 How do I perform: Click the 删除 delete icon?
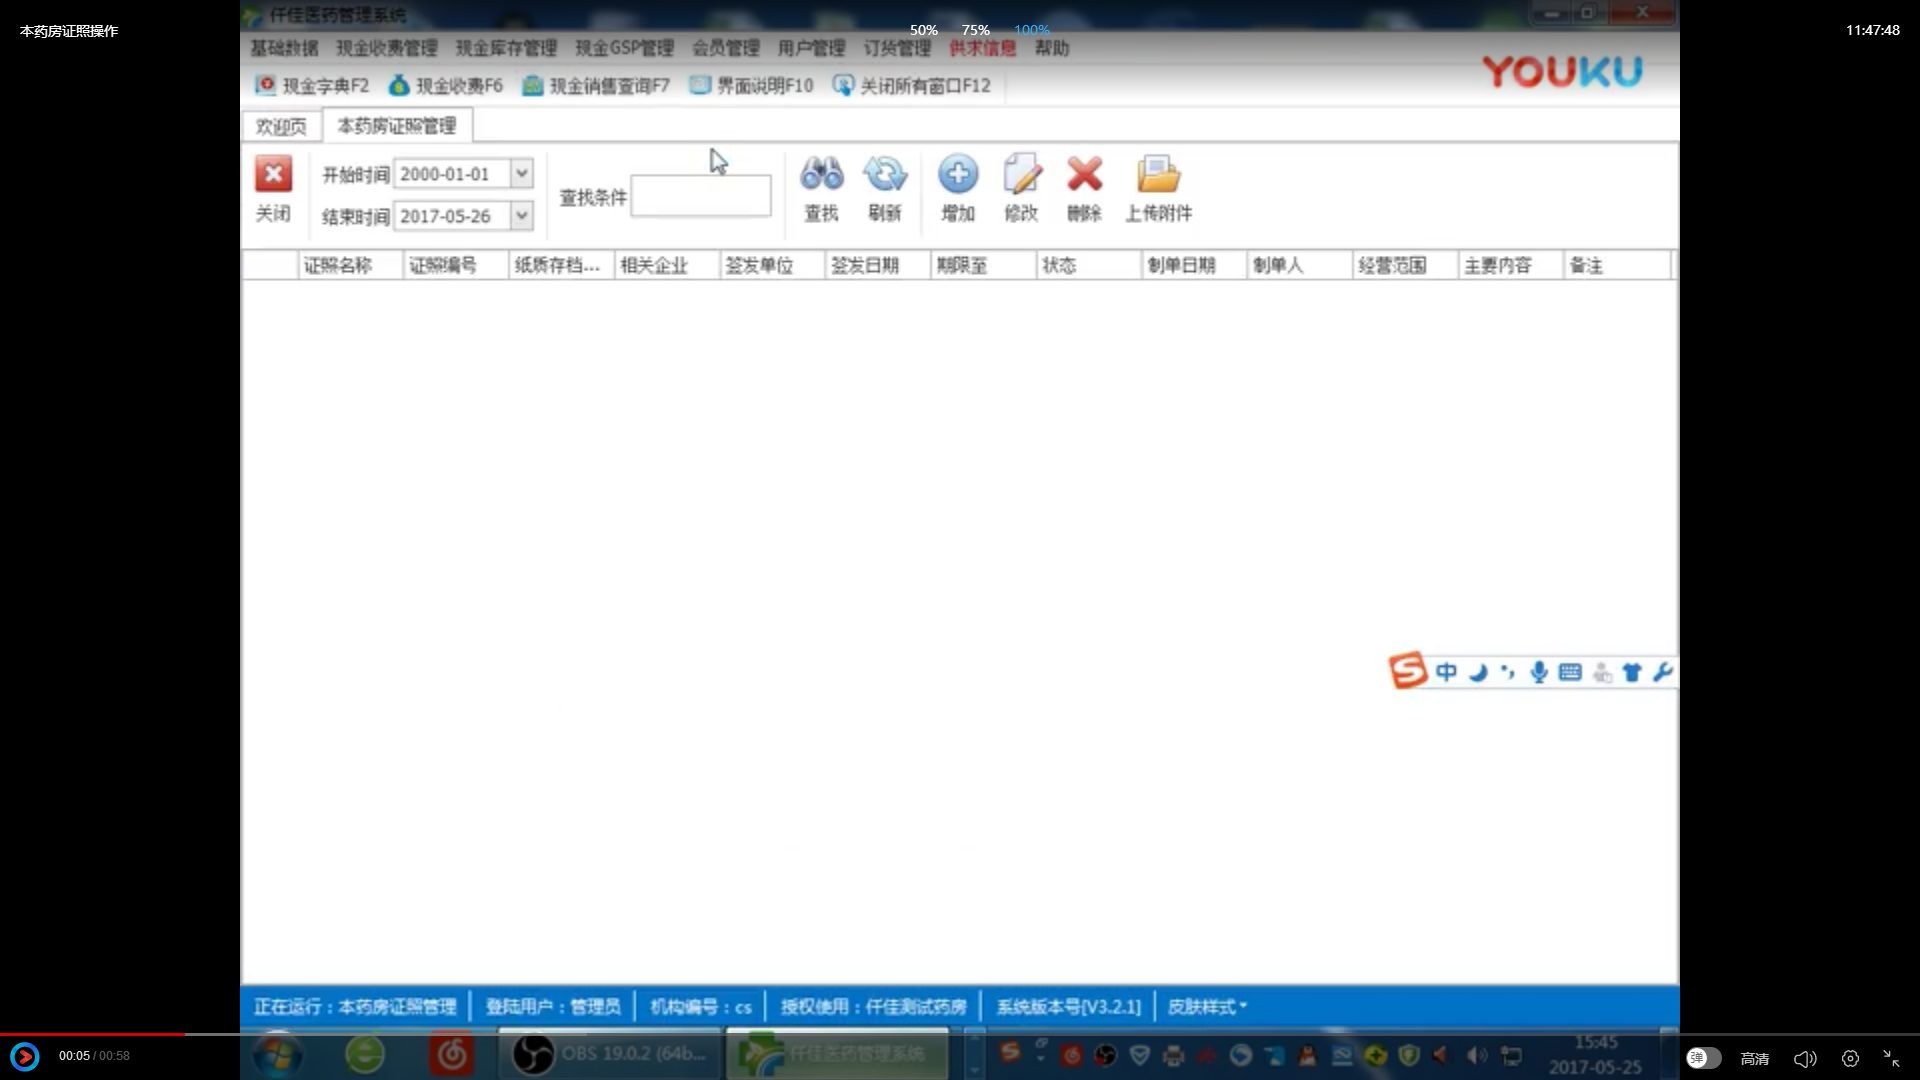coord(1084,174)
